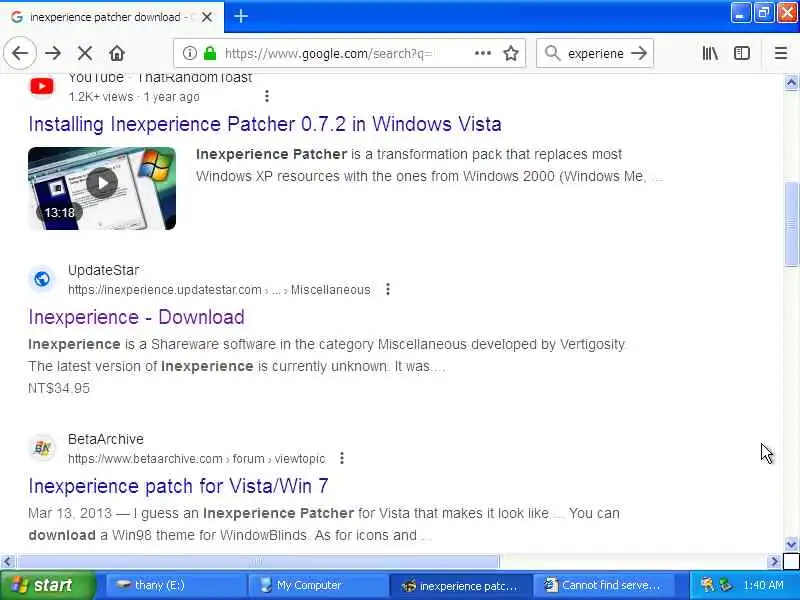800x600 pixels.
Task: Switch to thany (E:) taskbar window
Action: tap(175, 585)
